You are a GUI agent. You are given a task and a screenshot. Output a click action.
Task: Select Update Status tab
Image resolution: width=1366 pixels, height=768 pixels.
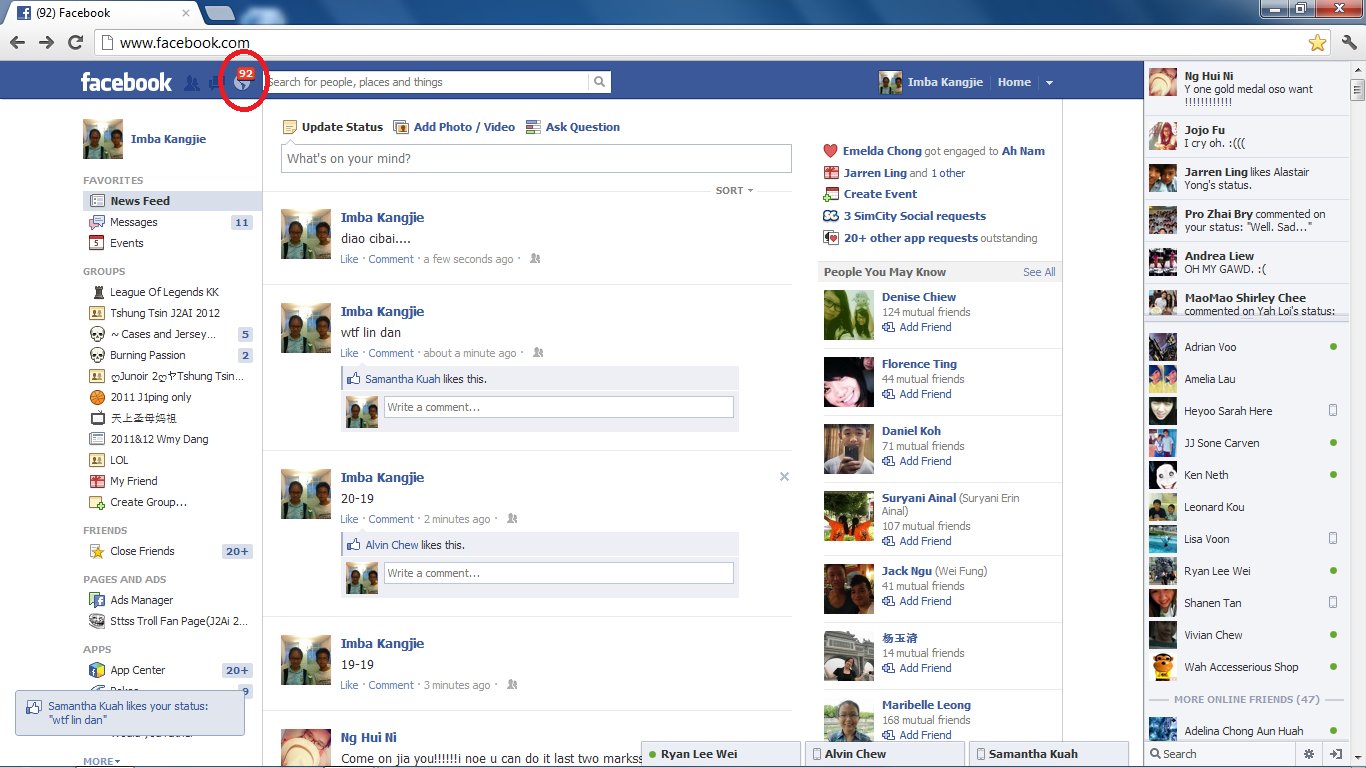(x=333, y=127)
